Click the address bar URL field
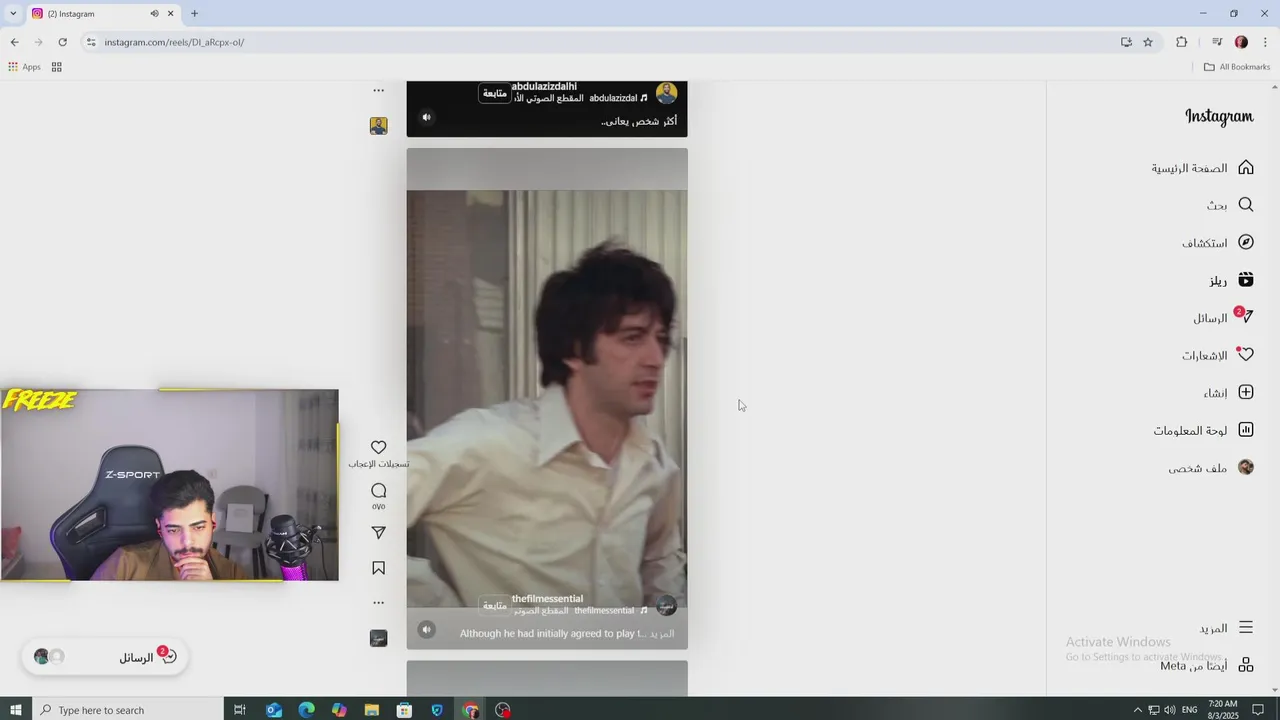 click(600, 42)
